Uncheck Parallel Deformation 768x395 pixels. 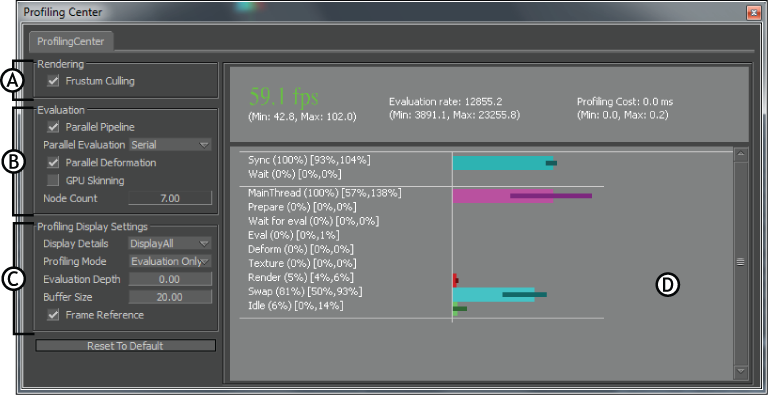53,163
